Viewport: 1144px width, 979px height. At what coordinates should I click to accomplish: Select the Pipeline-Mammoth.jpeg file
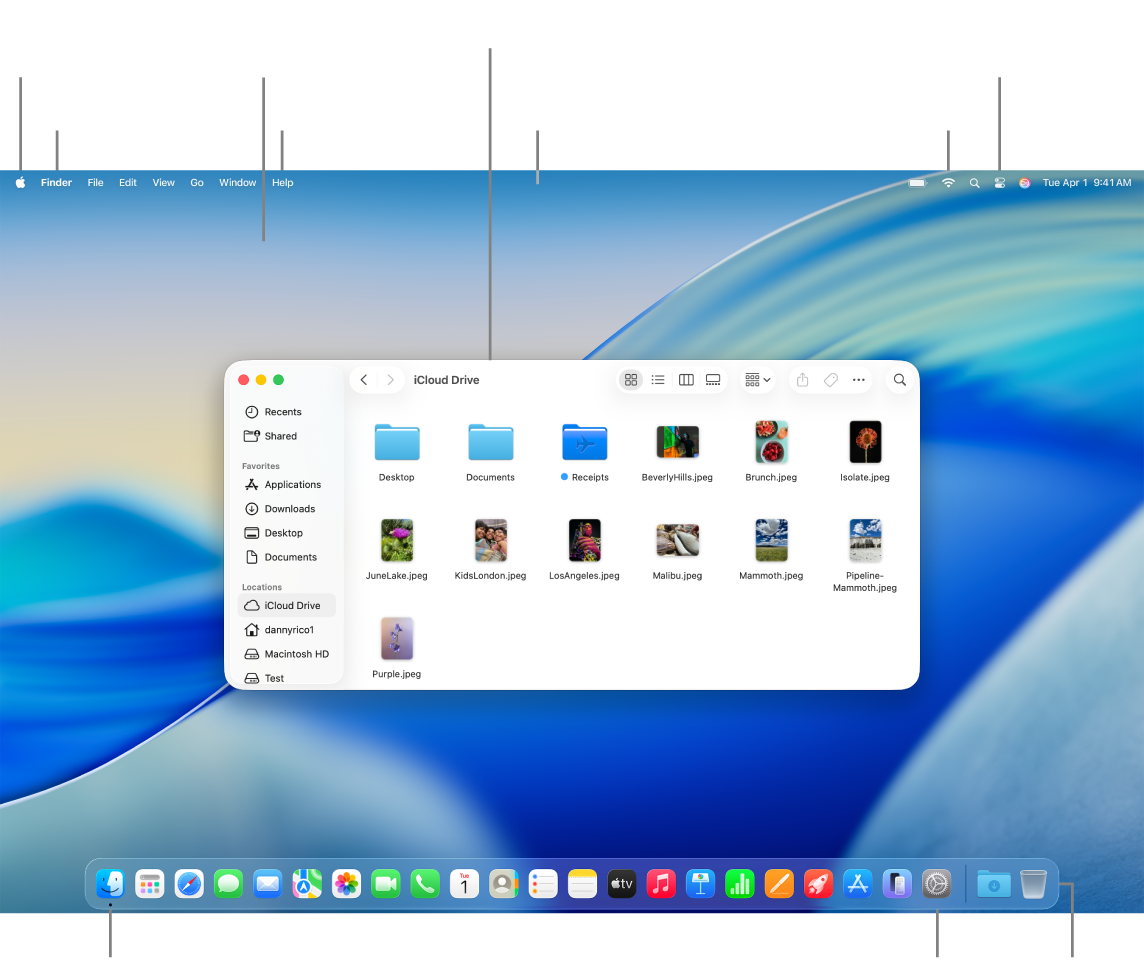[865, 541]
